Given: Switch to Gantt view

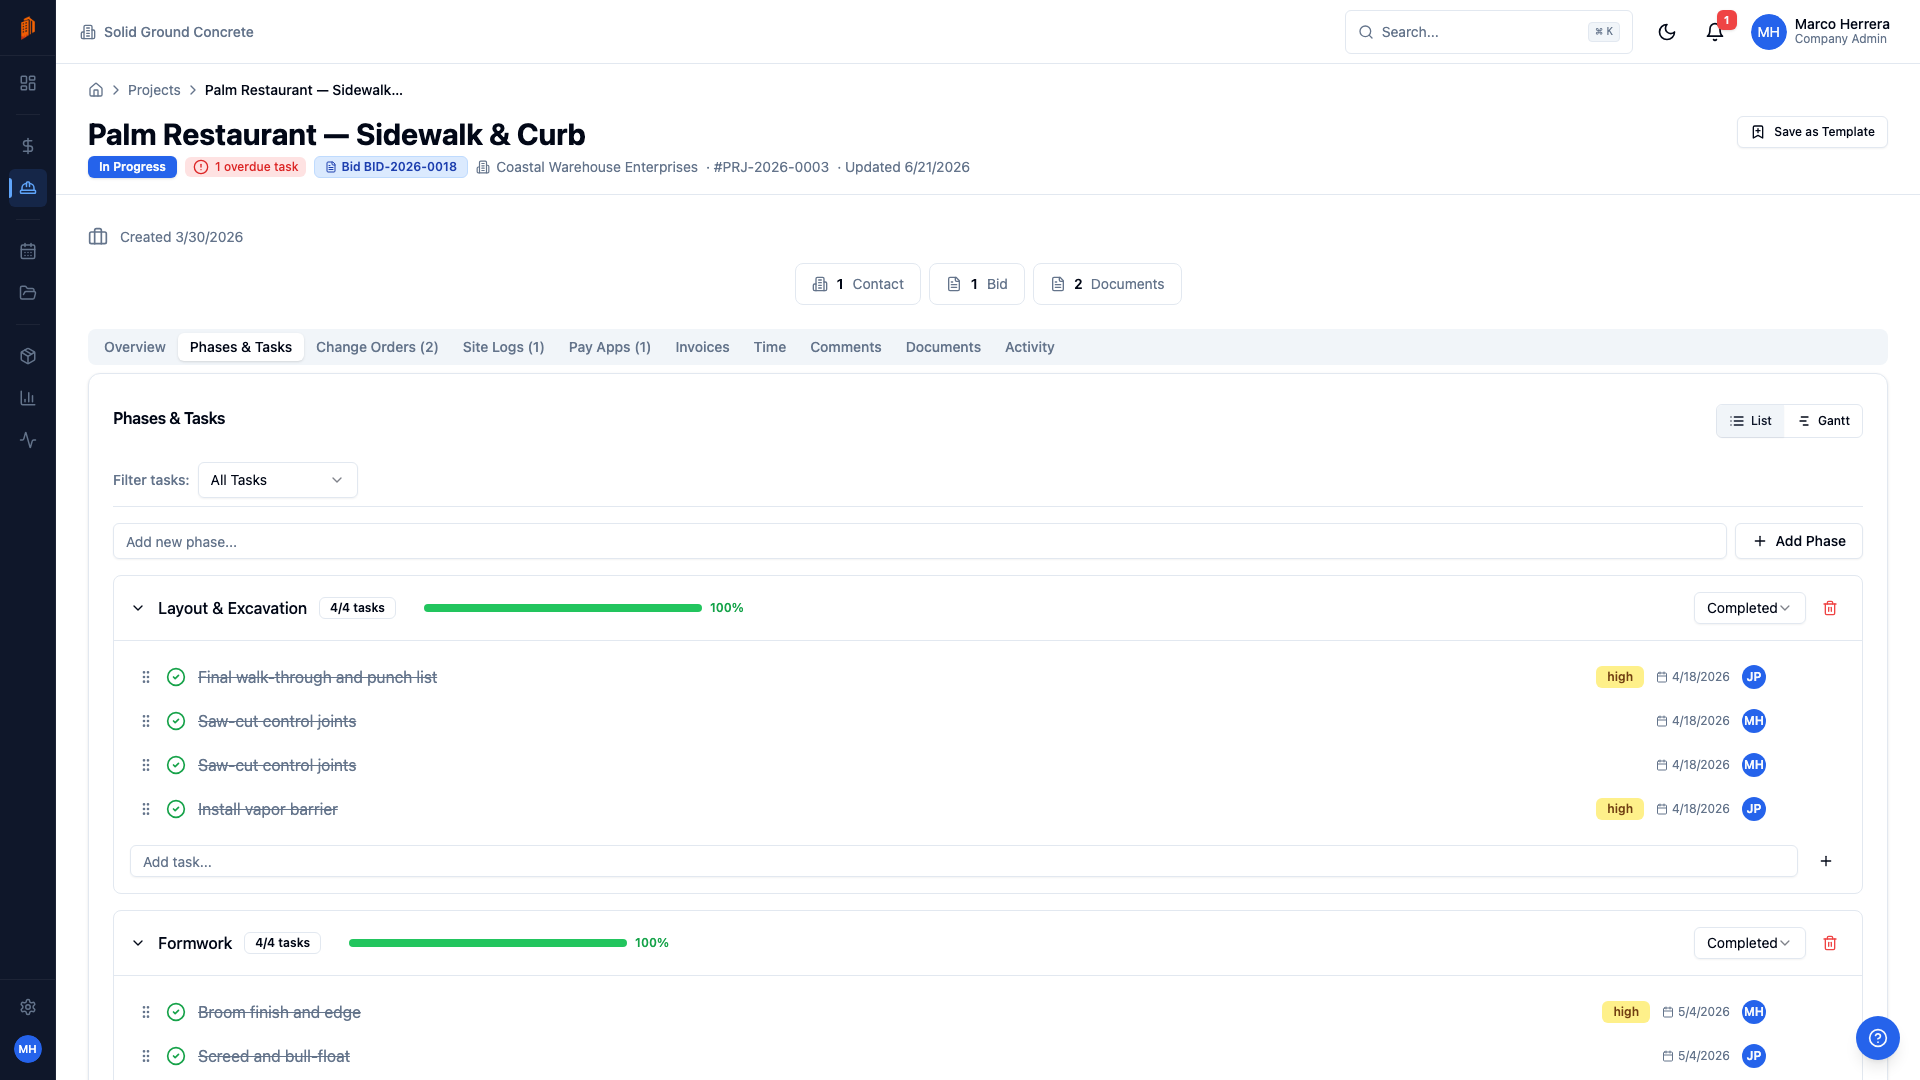Looking at the screenshot, I should click(1824, 421).
